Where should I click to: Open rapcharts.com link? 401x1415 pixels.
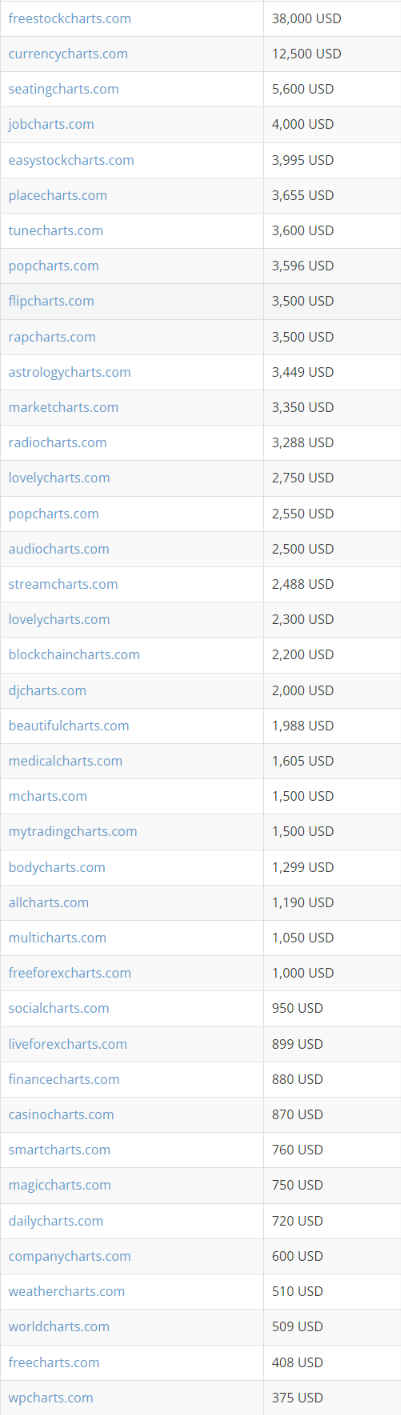coord(52,337)
